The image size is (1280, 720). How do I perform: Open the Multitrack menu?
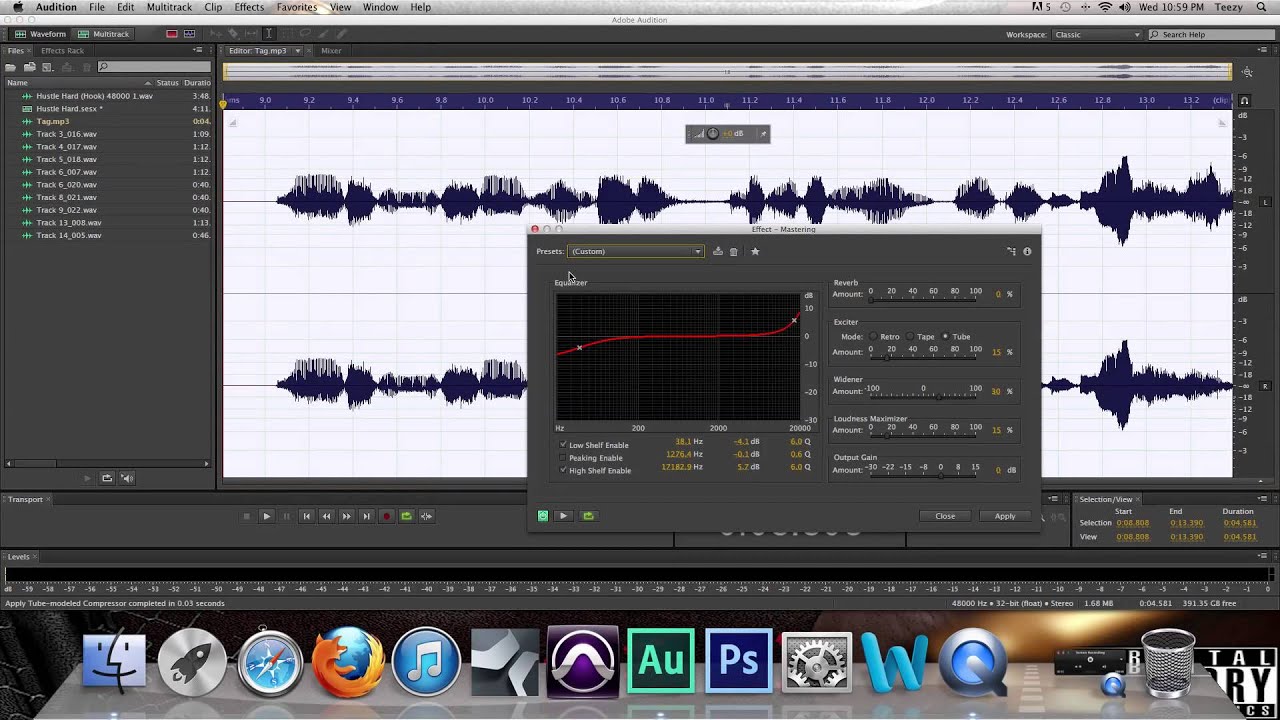tap(169, 7)
